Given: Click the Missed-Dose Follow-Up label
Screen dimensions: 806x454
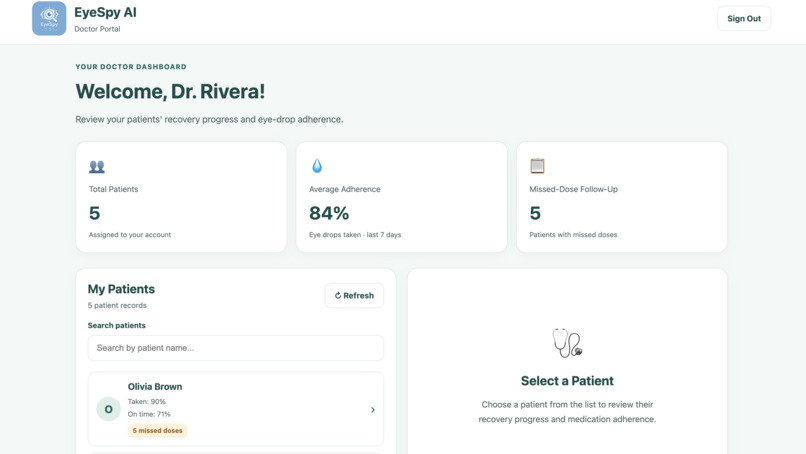Looking at the screenshot, I should pyautogui.click(x=574, y=189).
